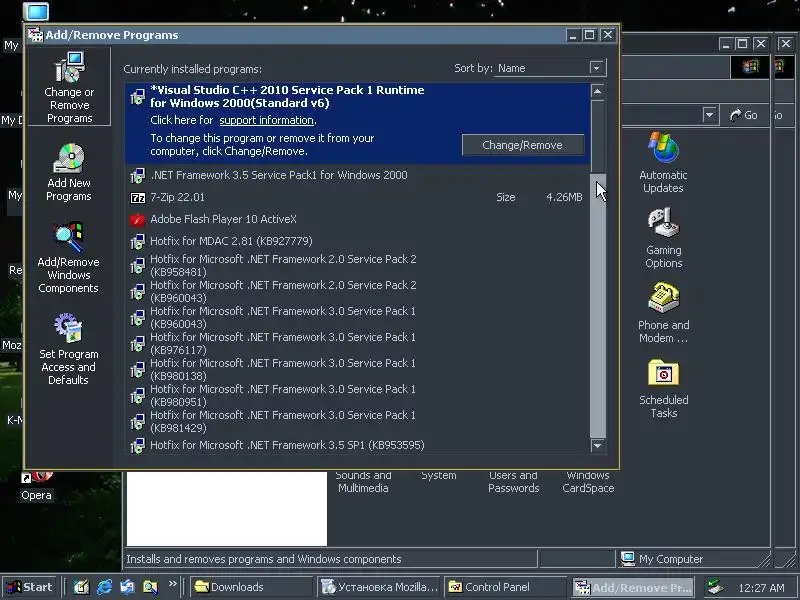Click icon of the KB953595 hotfix entry
800x600 pixels.
137,446
